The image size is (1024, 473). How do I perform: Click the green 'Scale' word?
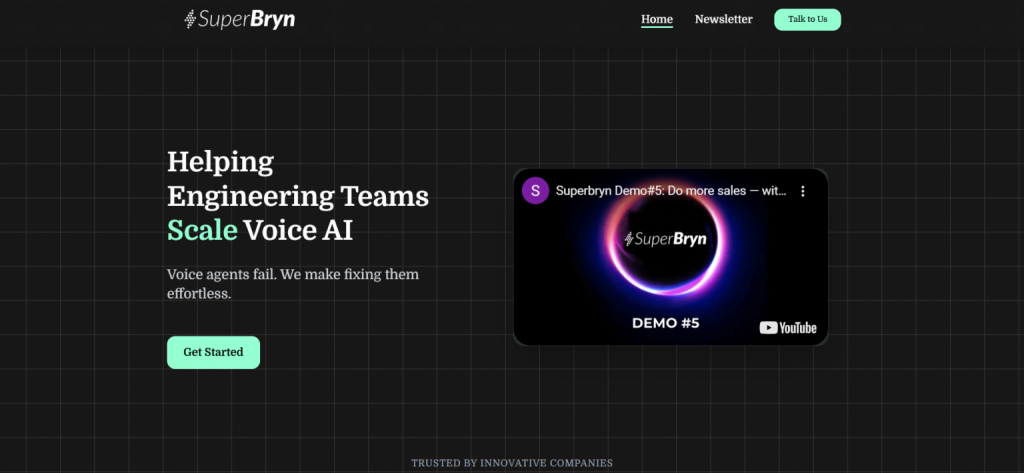tap(202, 231)
